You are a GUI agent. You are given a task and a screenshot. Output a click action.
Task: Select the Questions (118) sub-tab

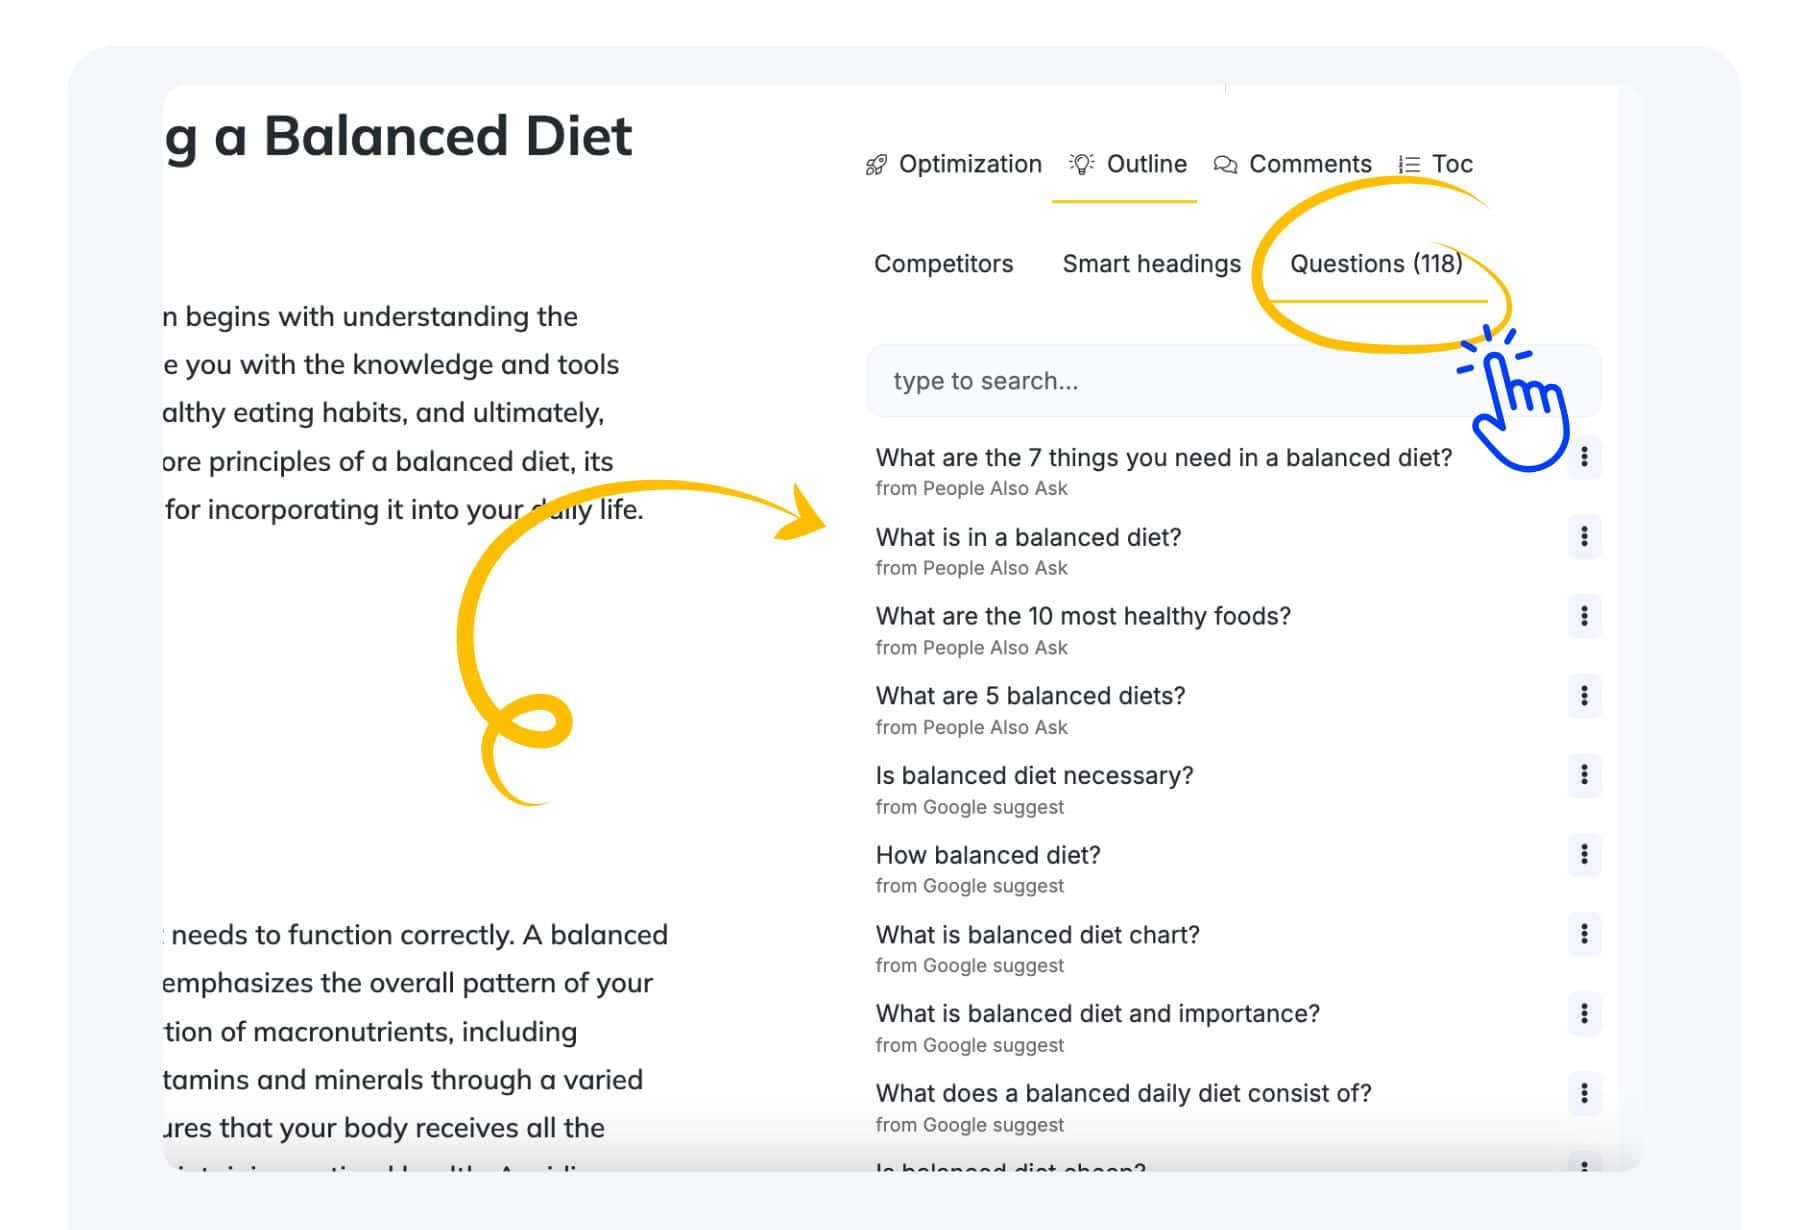pyautogui.click(x=1376, y=264)
